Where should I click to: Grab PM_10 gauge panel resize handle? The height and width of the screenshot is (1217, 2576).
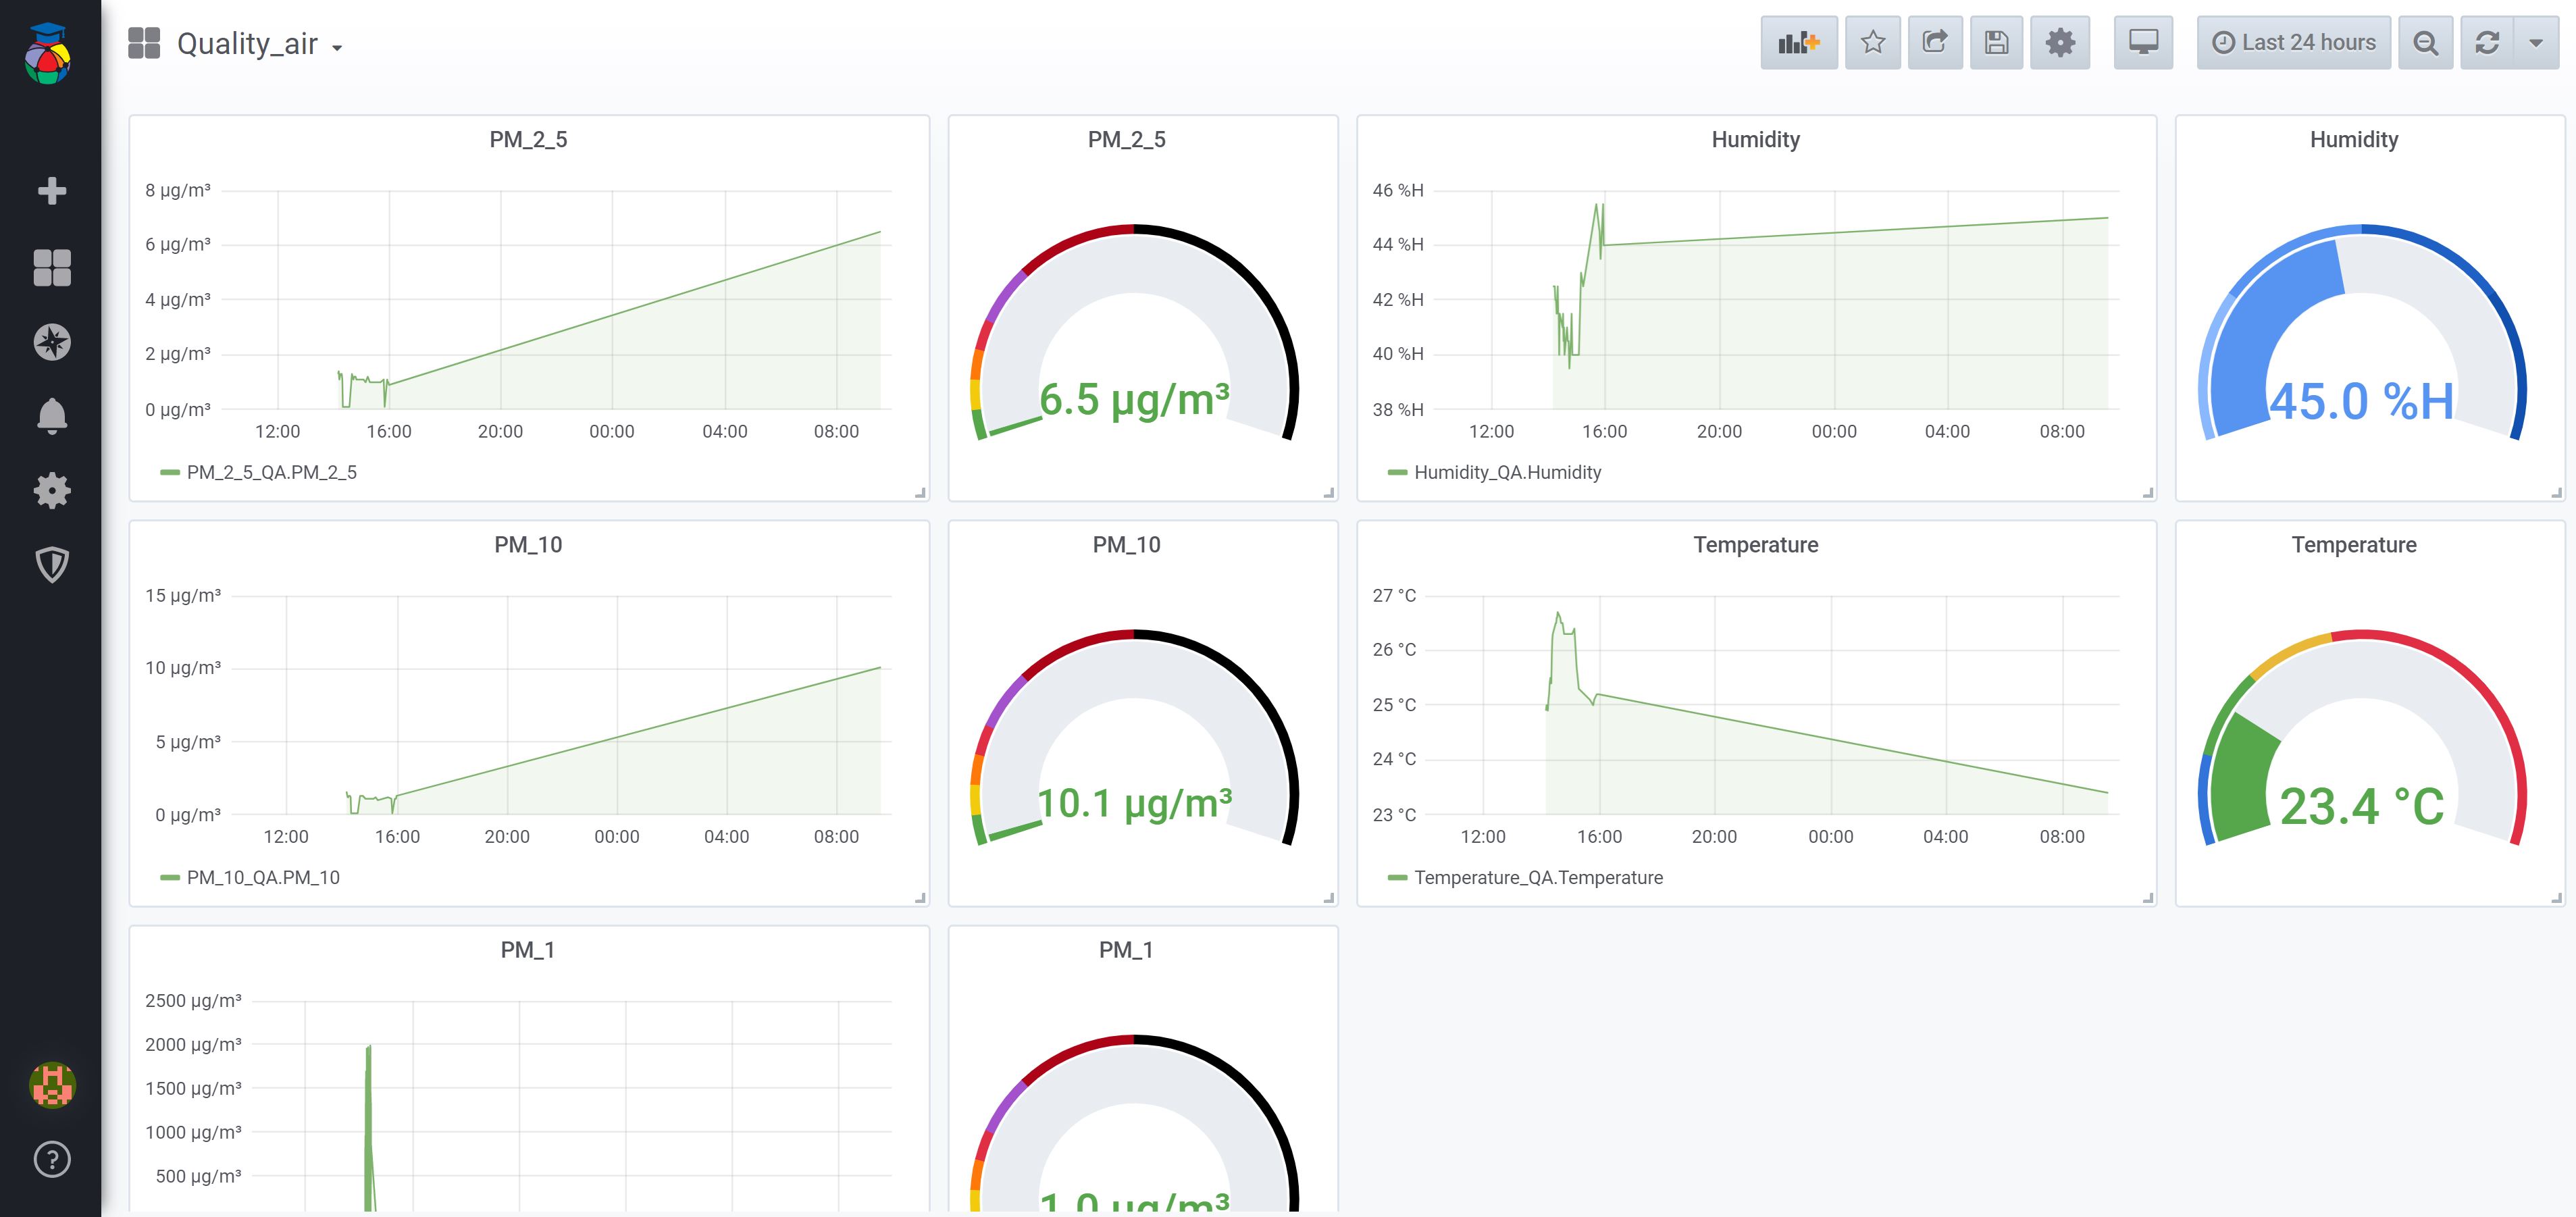1329,897
